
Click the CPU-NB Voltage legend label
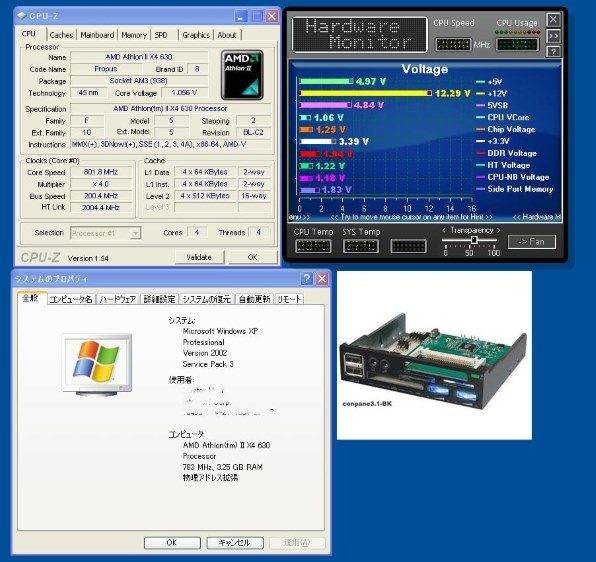518,177
